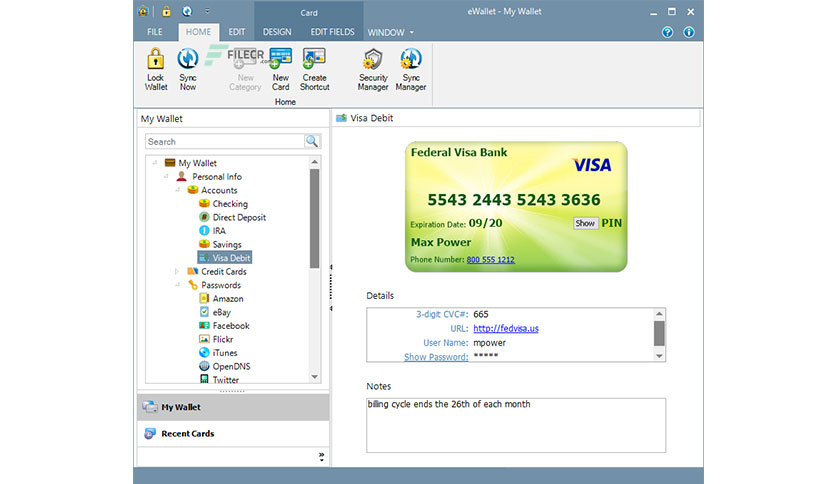Click the New Card ribbon icon
The image size is (836, 484).
pos(280,69)
